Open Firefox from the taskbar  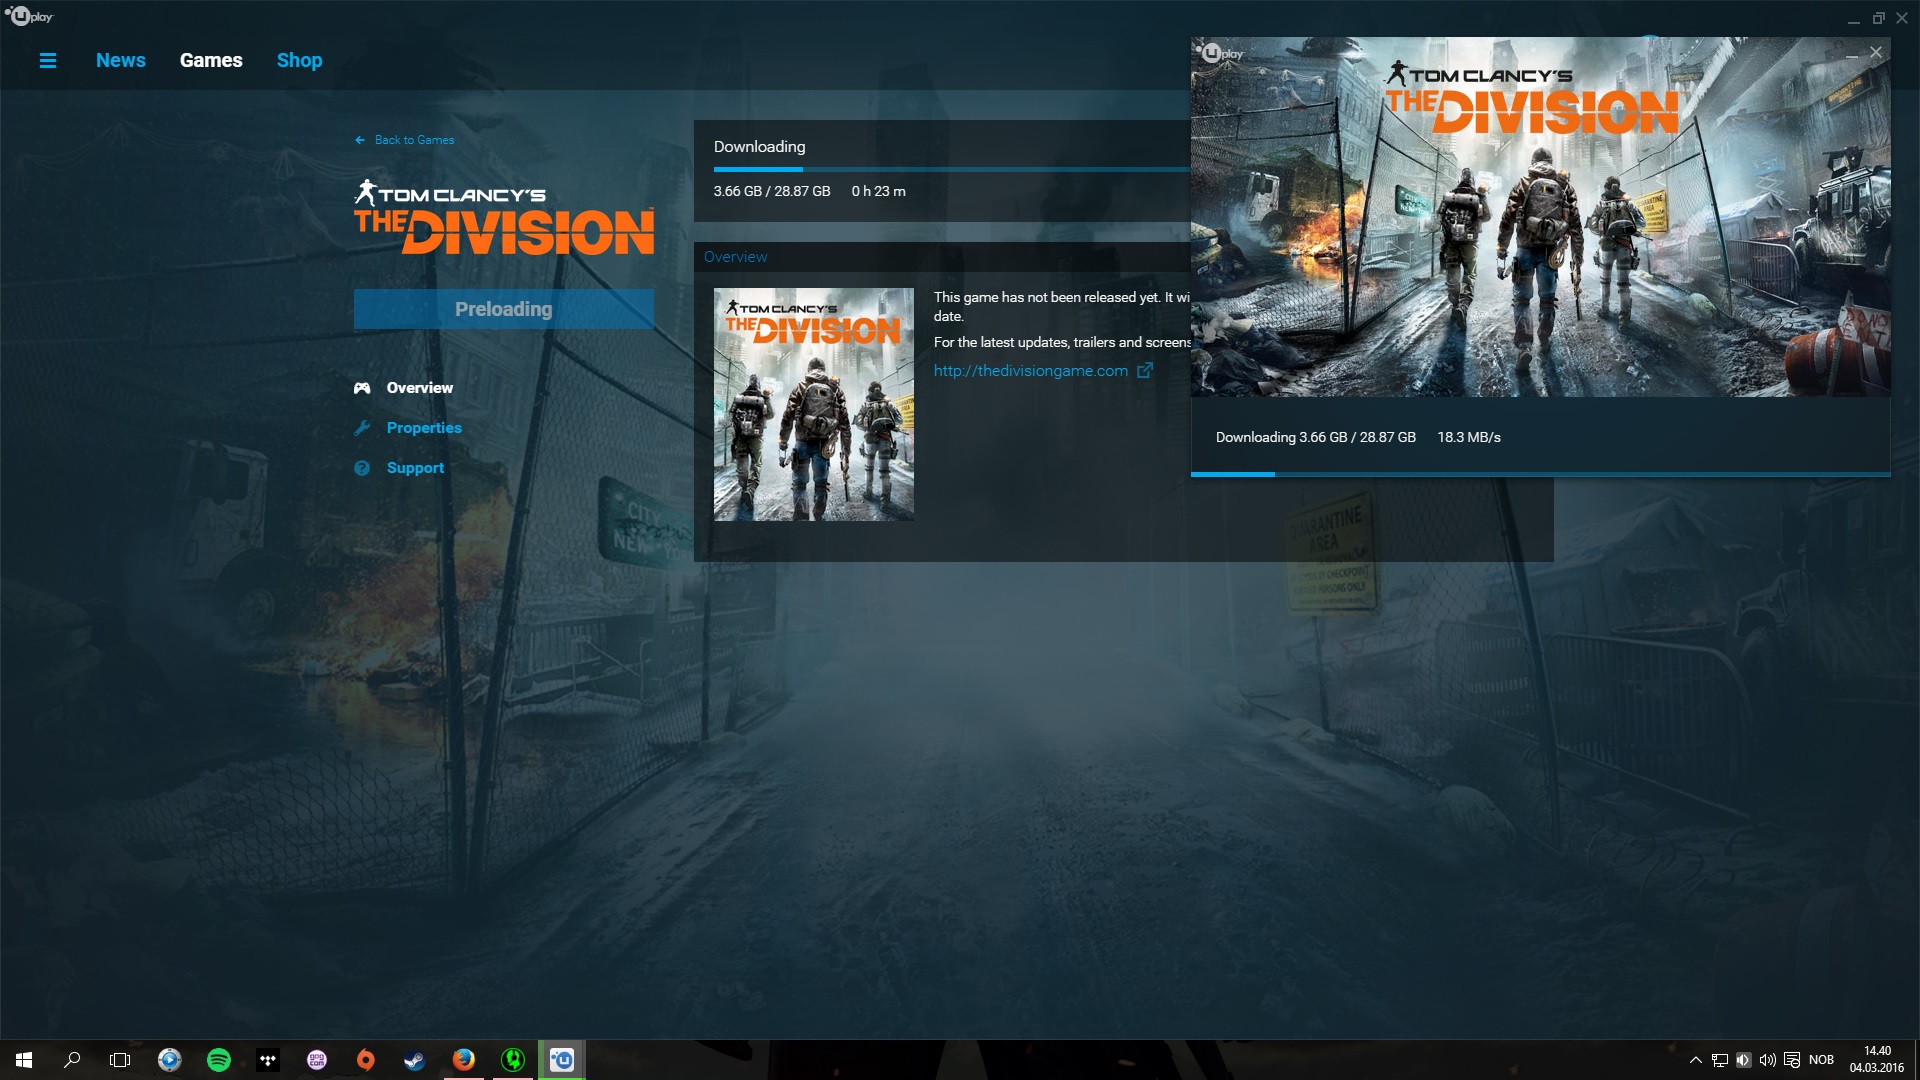464,1060
